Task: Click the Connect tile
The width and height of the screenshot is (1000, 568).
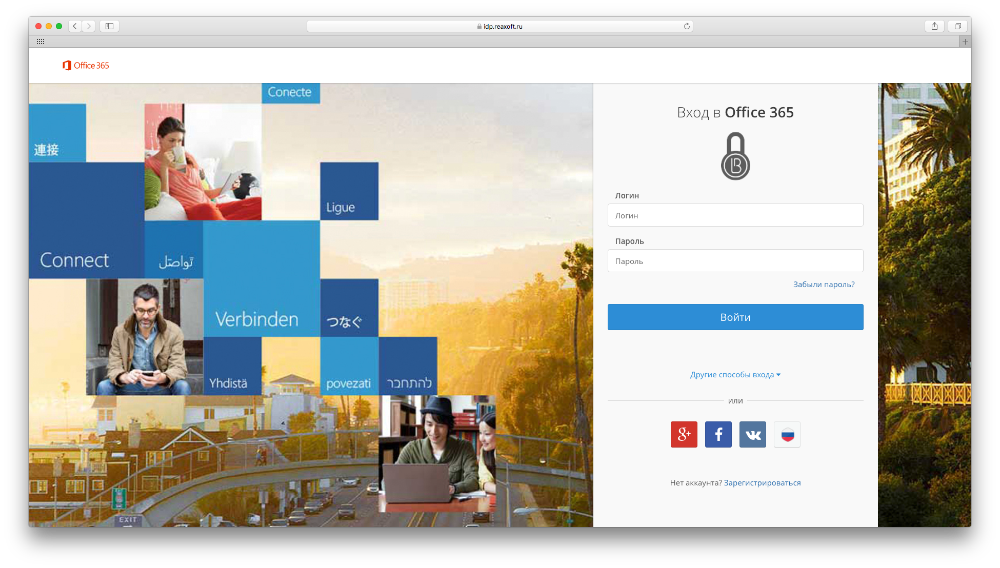Action: coord(86,221)
